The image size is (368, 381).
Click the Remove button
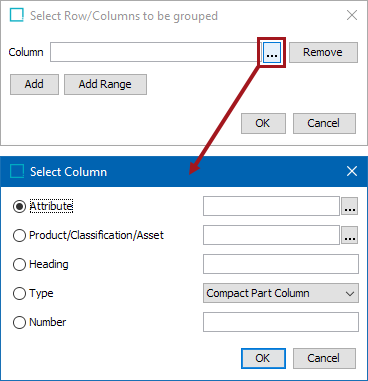pyautogui.click(x=323, y=52)
